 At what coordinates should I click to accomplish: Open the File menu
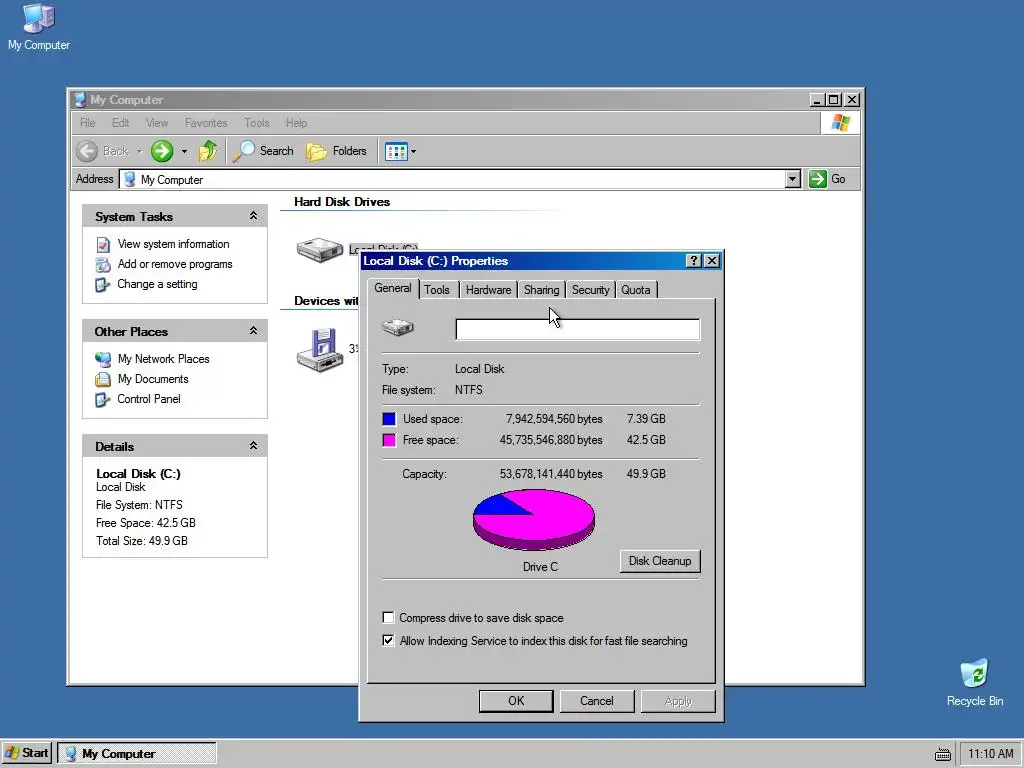pyautogui.click(x=88, y=123)
